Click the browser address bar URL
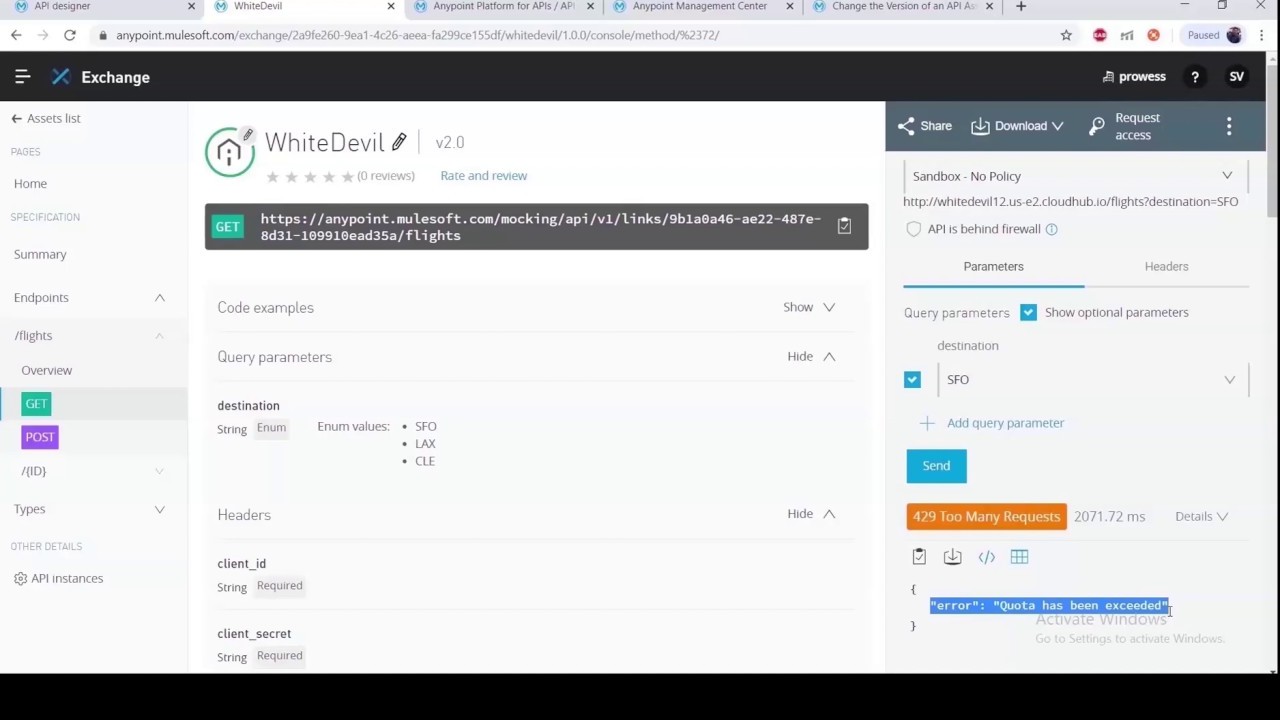Image resolution: width=1280 pixels, height=720 pixels. 417,35
